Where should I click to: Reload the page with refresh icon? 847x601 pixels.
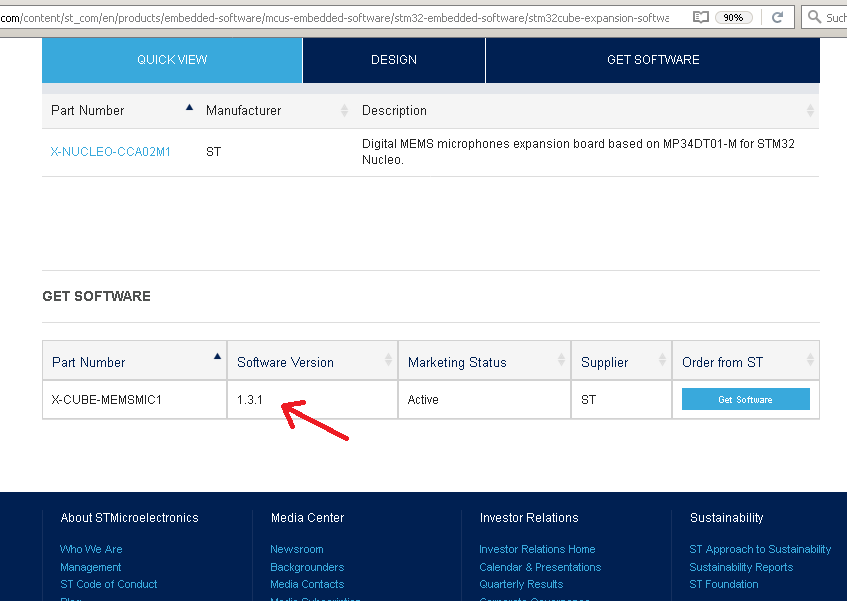[777, 17]
